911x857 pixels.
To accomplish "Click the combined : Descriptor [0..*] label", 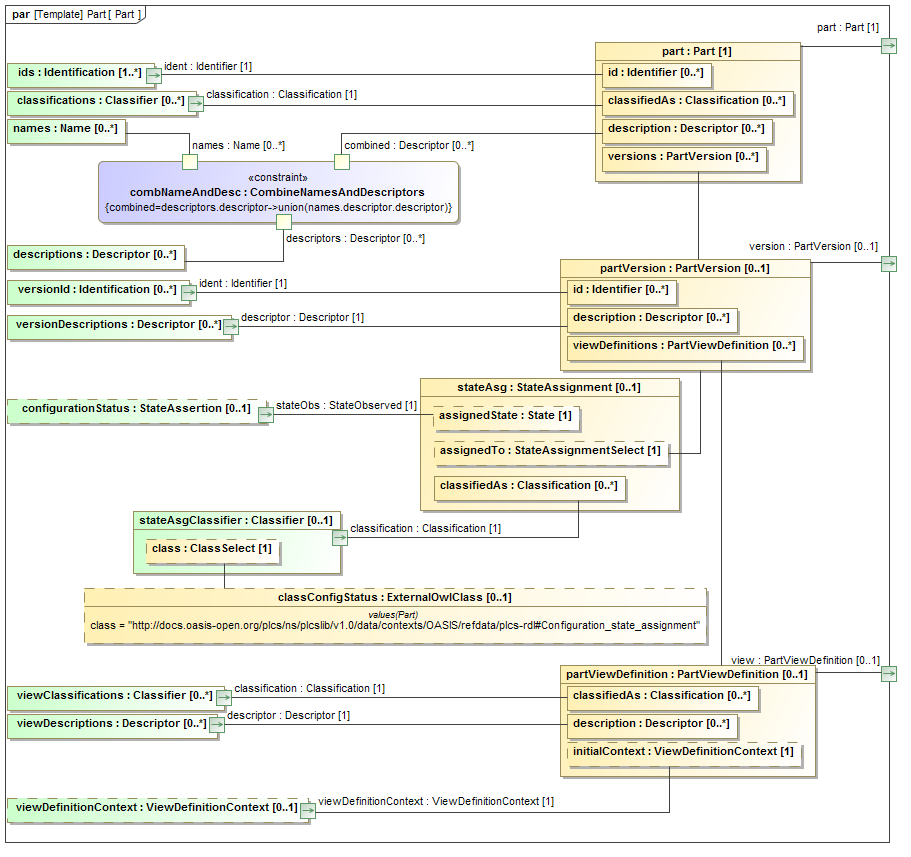I will coord(409,146).
